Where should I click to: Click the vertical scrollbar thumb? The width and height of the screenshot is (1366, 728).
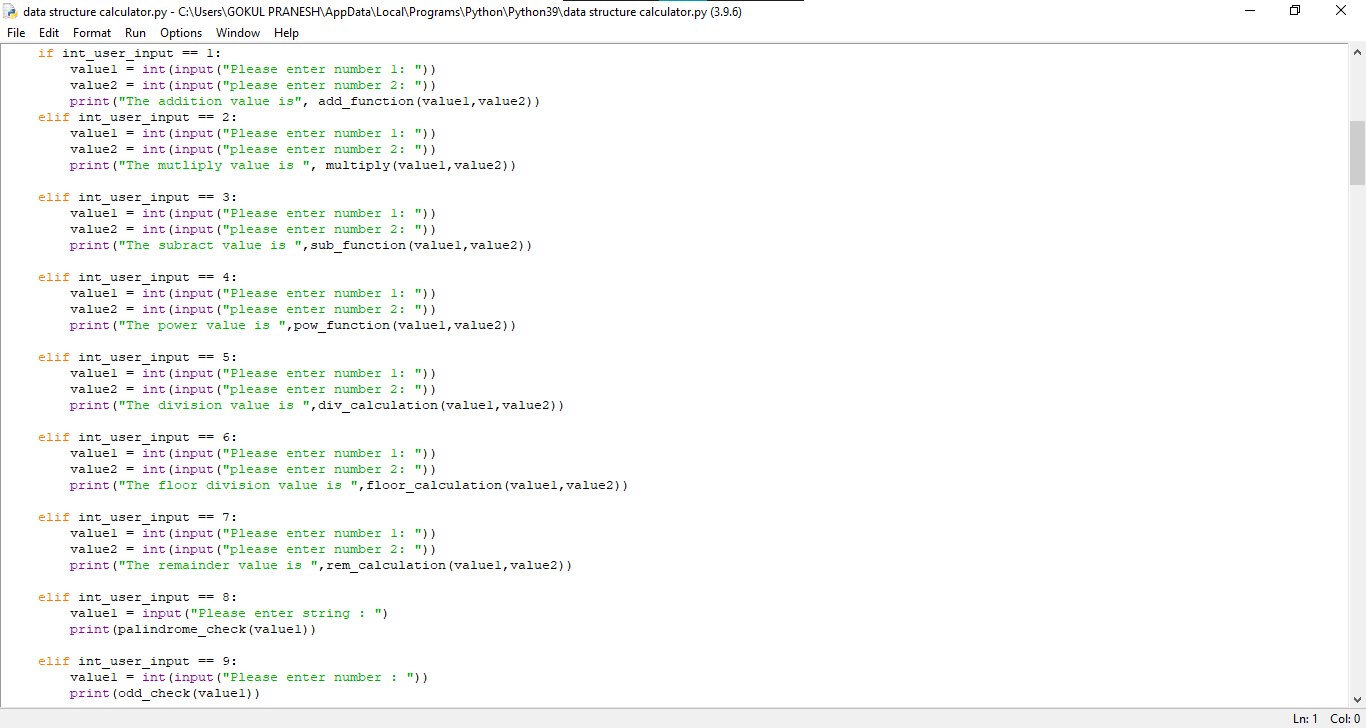tap(1357, 153)
